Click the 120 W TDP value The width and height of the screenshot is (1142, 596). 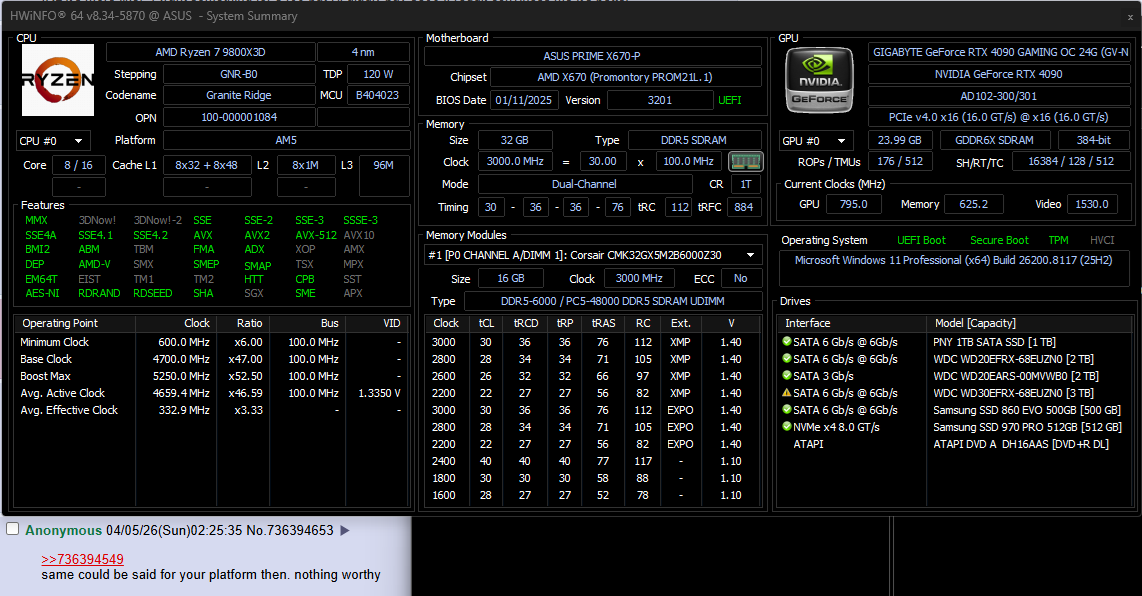click(x=378, y=74)
